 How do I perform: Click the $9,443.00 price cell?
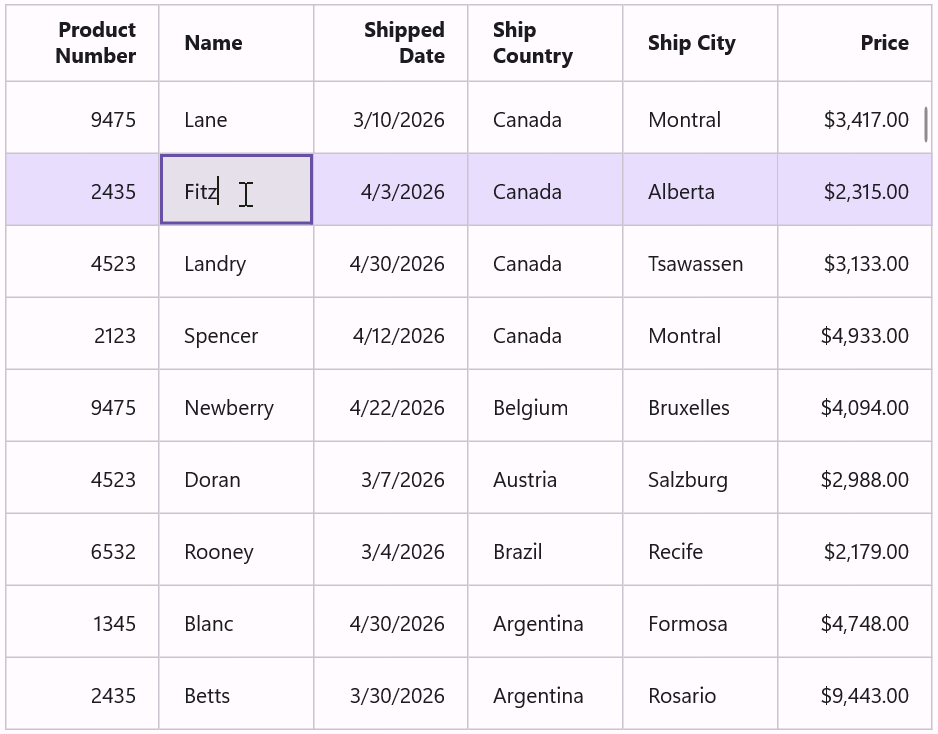pos(854,694)
